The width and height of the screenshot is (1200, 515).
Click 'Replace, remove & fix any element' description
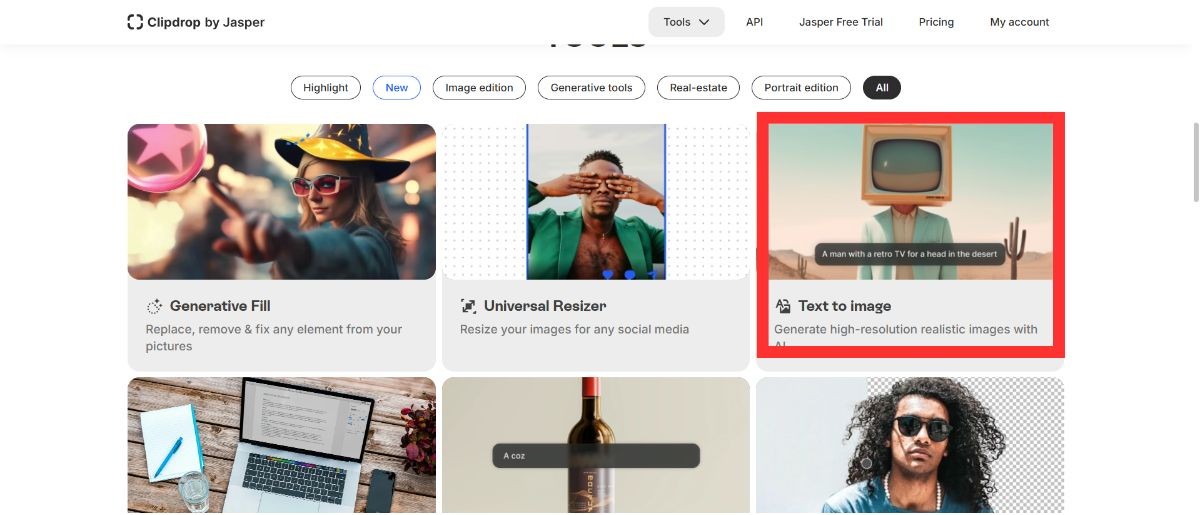tap(274, 338)
